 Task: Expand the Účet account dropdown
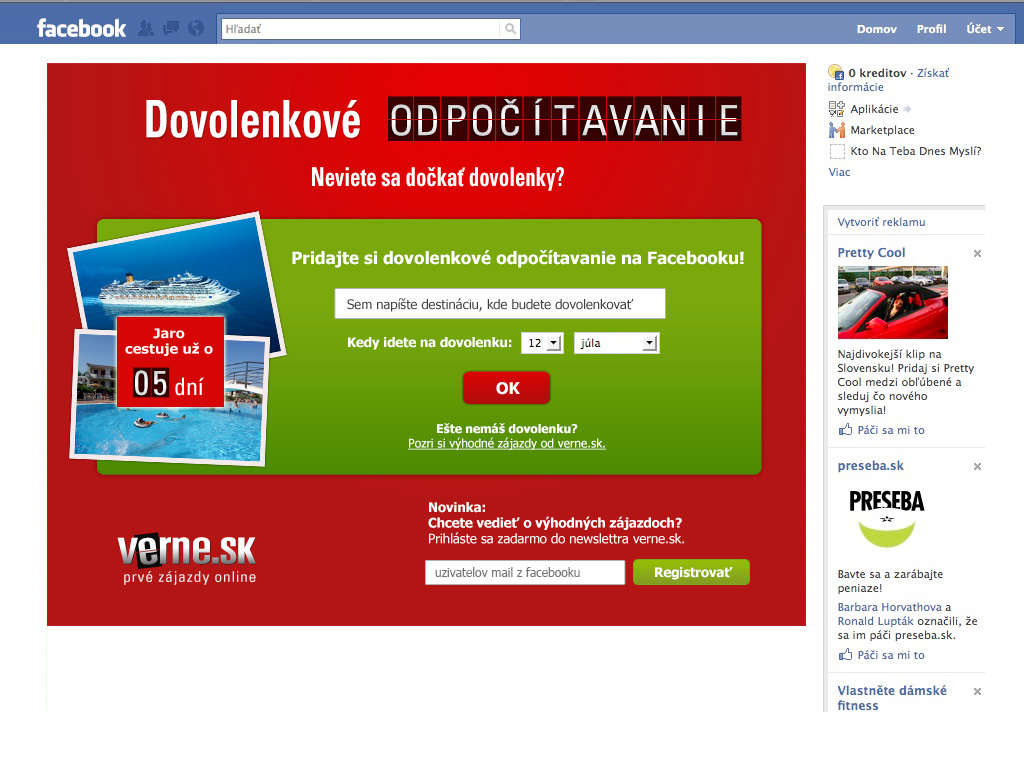(985, 29)
